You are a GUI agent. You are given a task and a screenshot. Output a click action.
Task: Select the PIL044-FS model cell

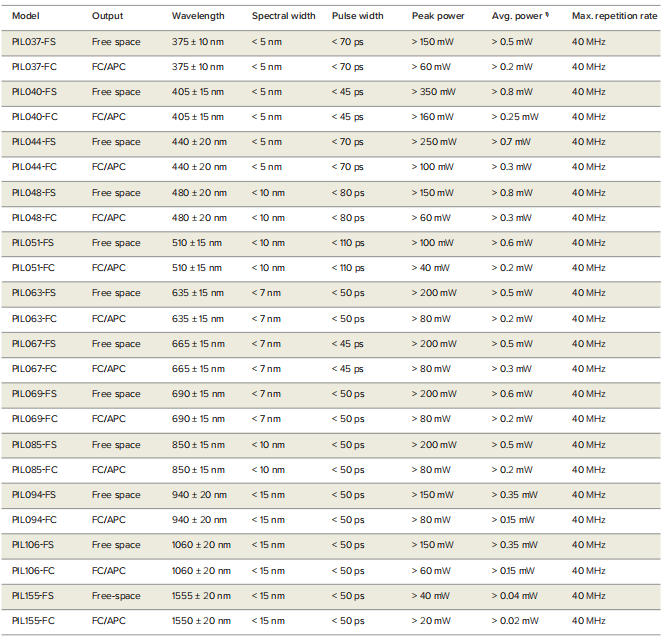34,142
